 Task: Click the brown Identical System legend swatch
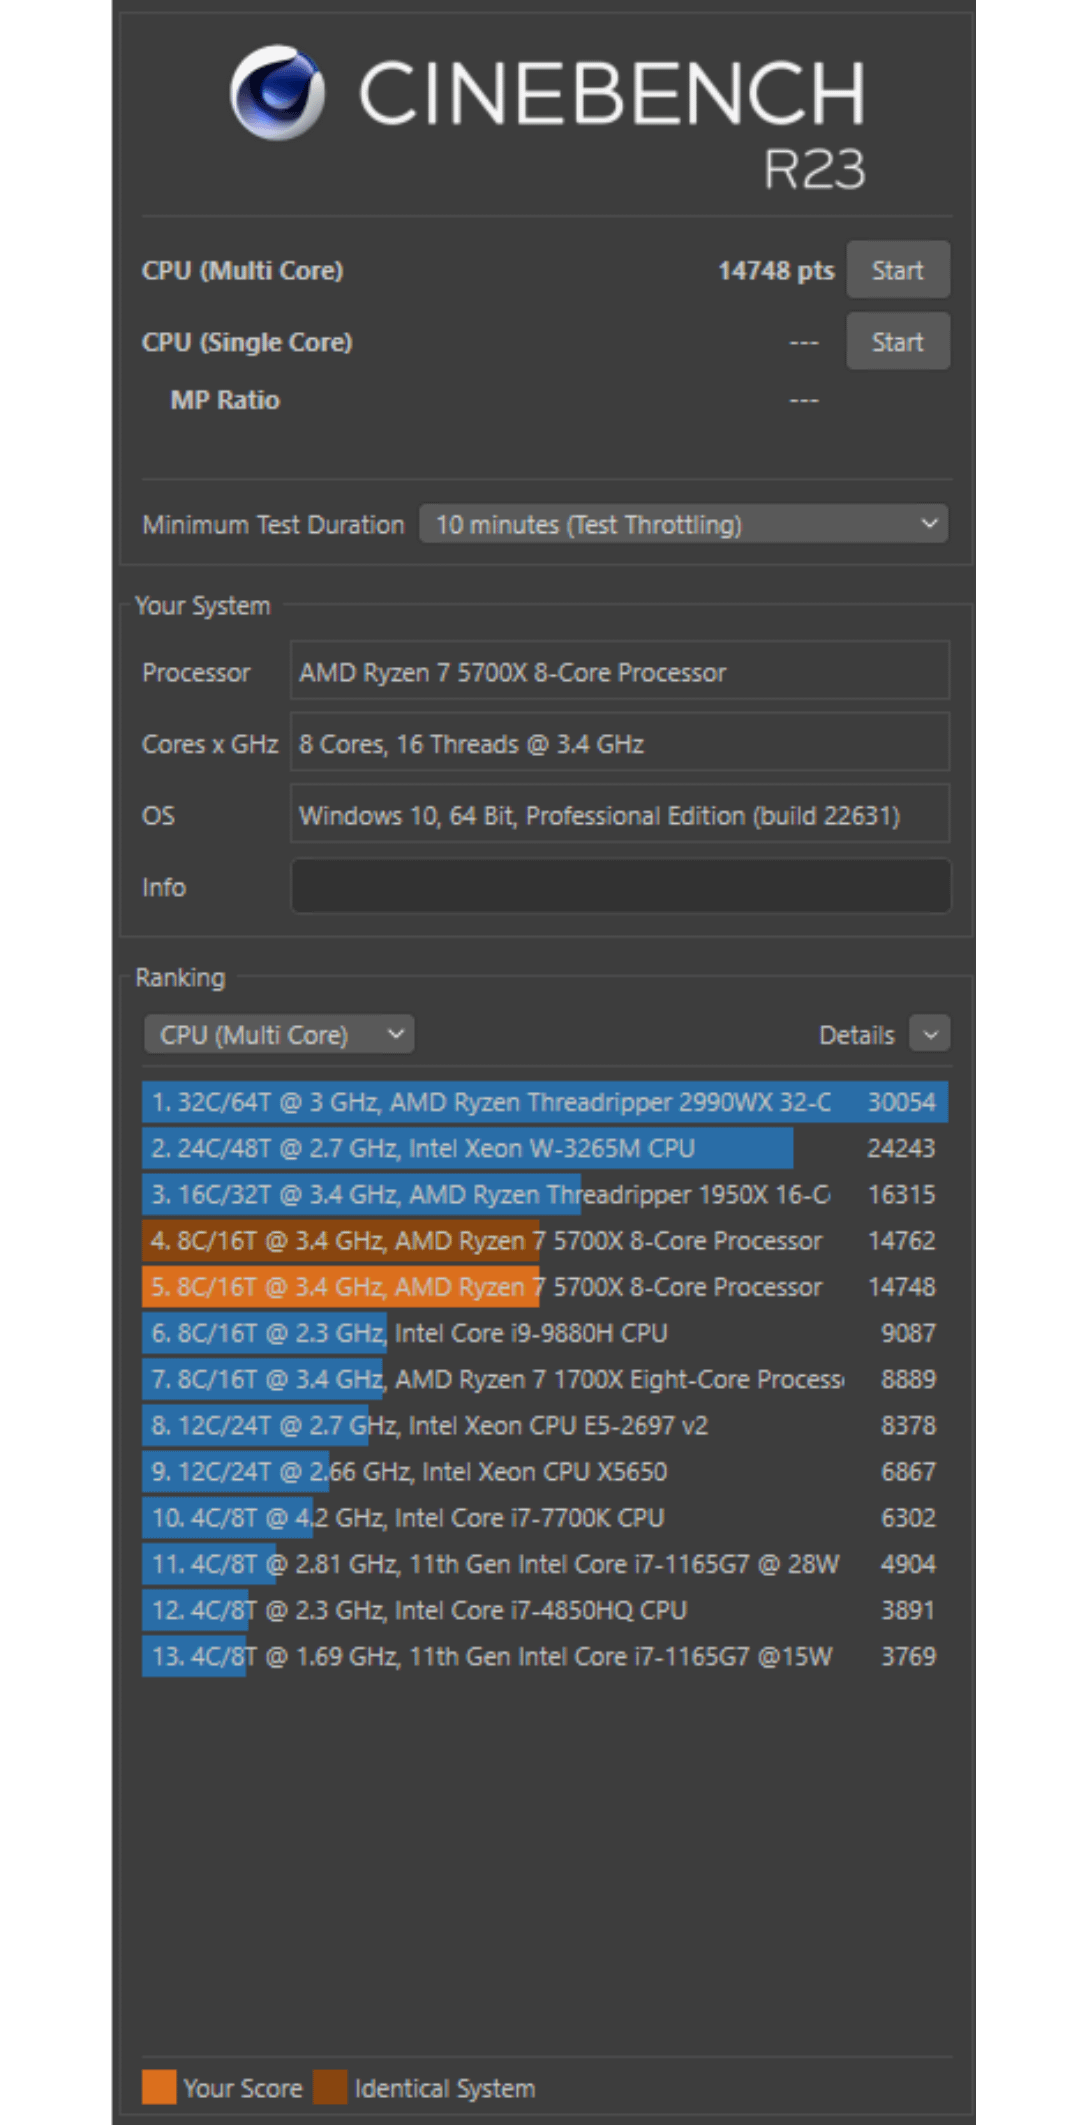(x=330, y=2087)
